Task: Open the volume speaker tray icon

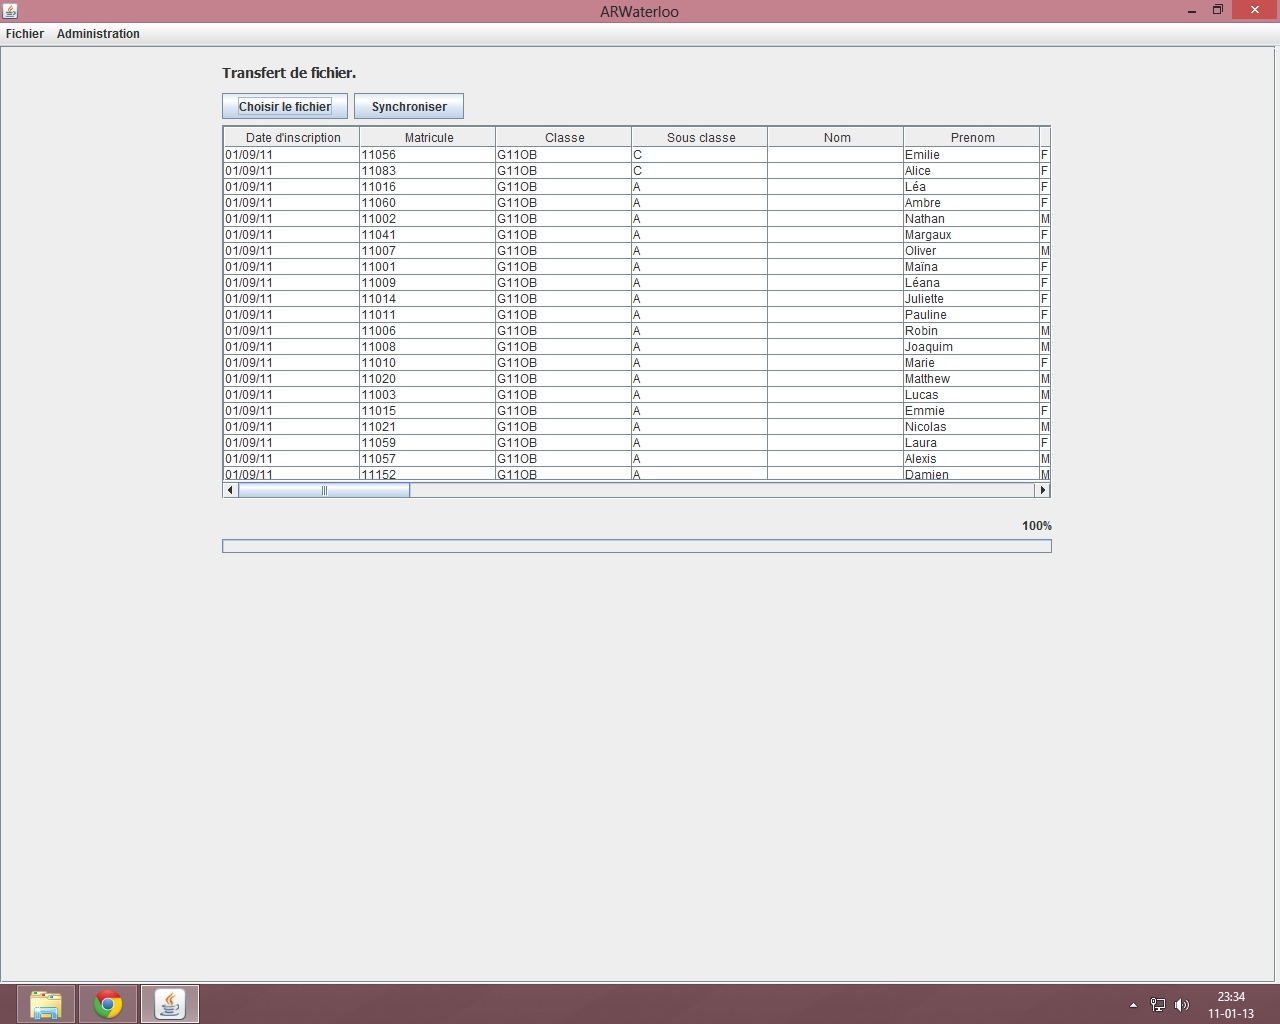Action: click(x=1182, y=1005)
